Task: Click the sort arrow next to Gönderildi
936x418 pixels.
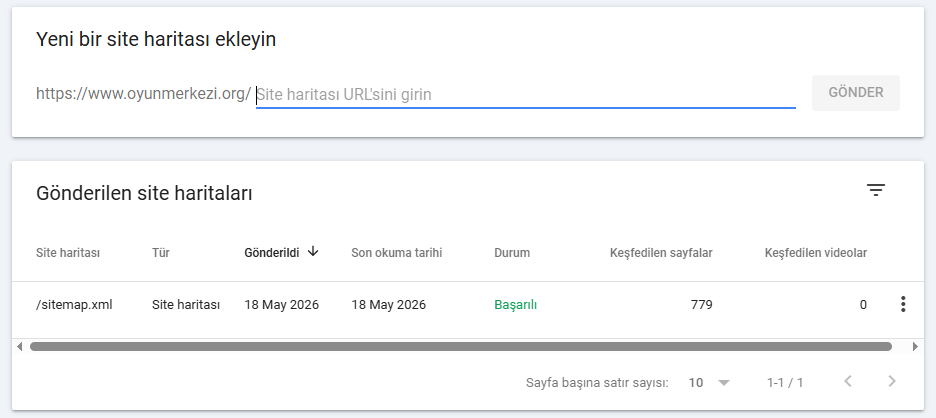Action: pyautogui.click(x=313, y=252)
